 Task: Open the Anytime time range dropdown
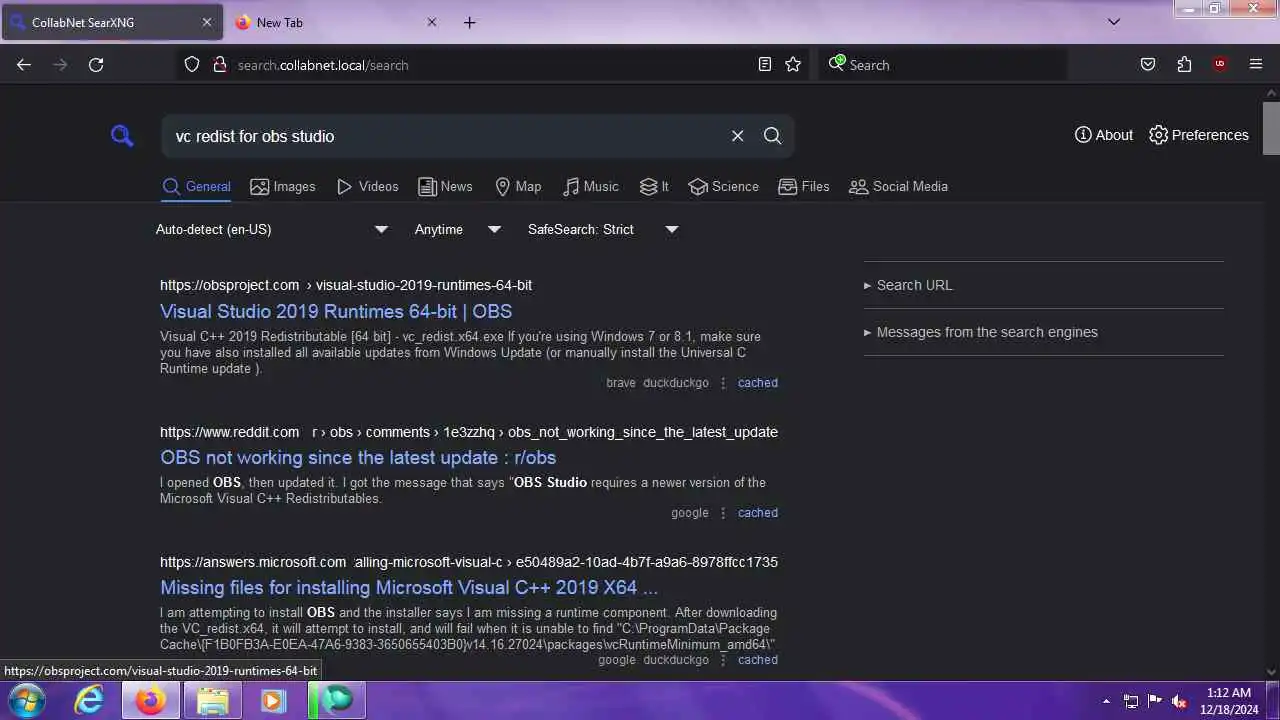pyautogui.click(x=458, y=230)
